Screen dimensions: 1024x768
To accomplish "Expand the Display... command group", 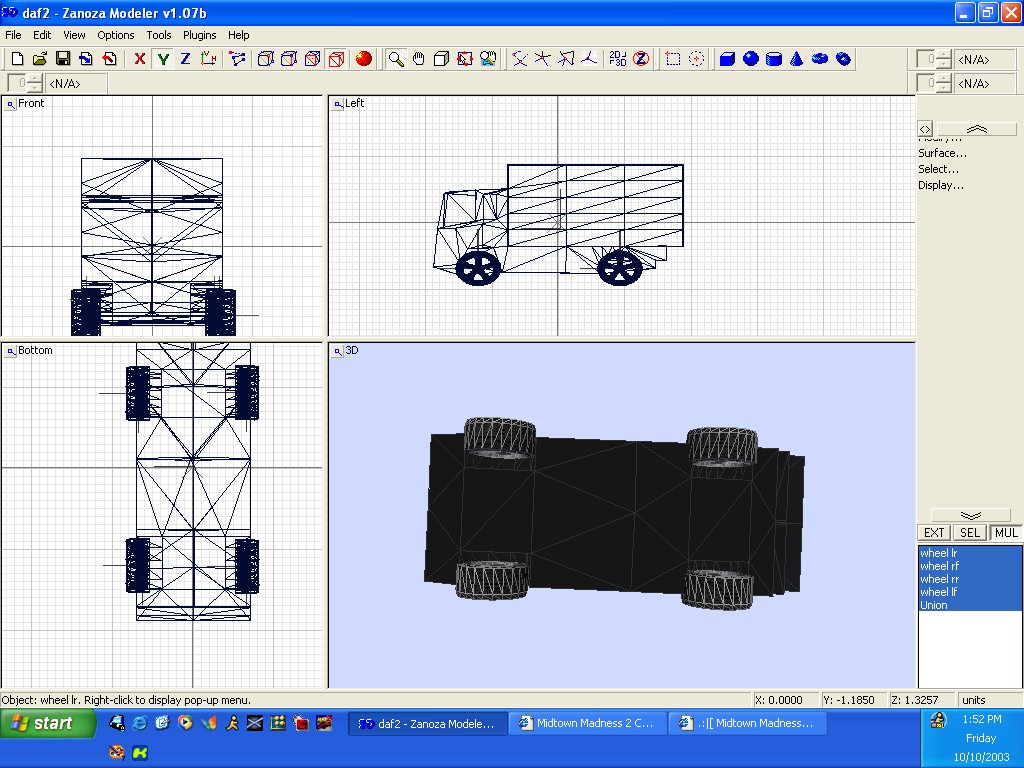I will click(x=941, y=185).
